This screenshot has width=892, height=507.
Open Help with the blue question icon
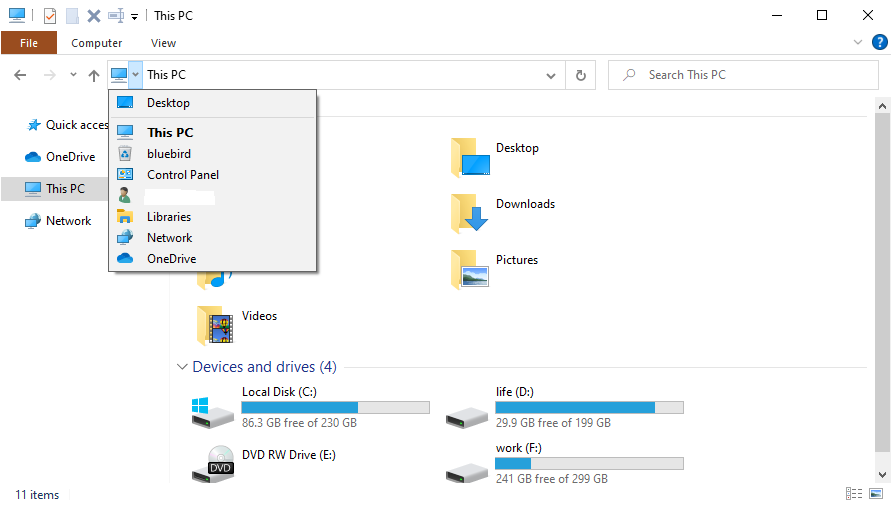click(879, 42)
